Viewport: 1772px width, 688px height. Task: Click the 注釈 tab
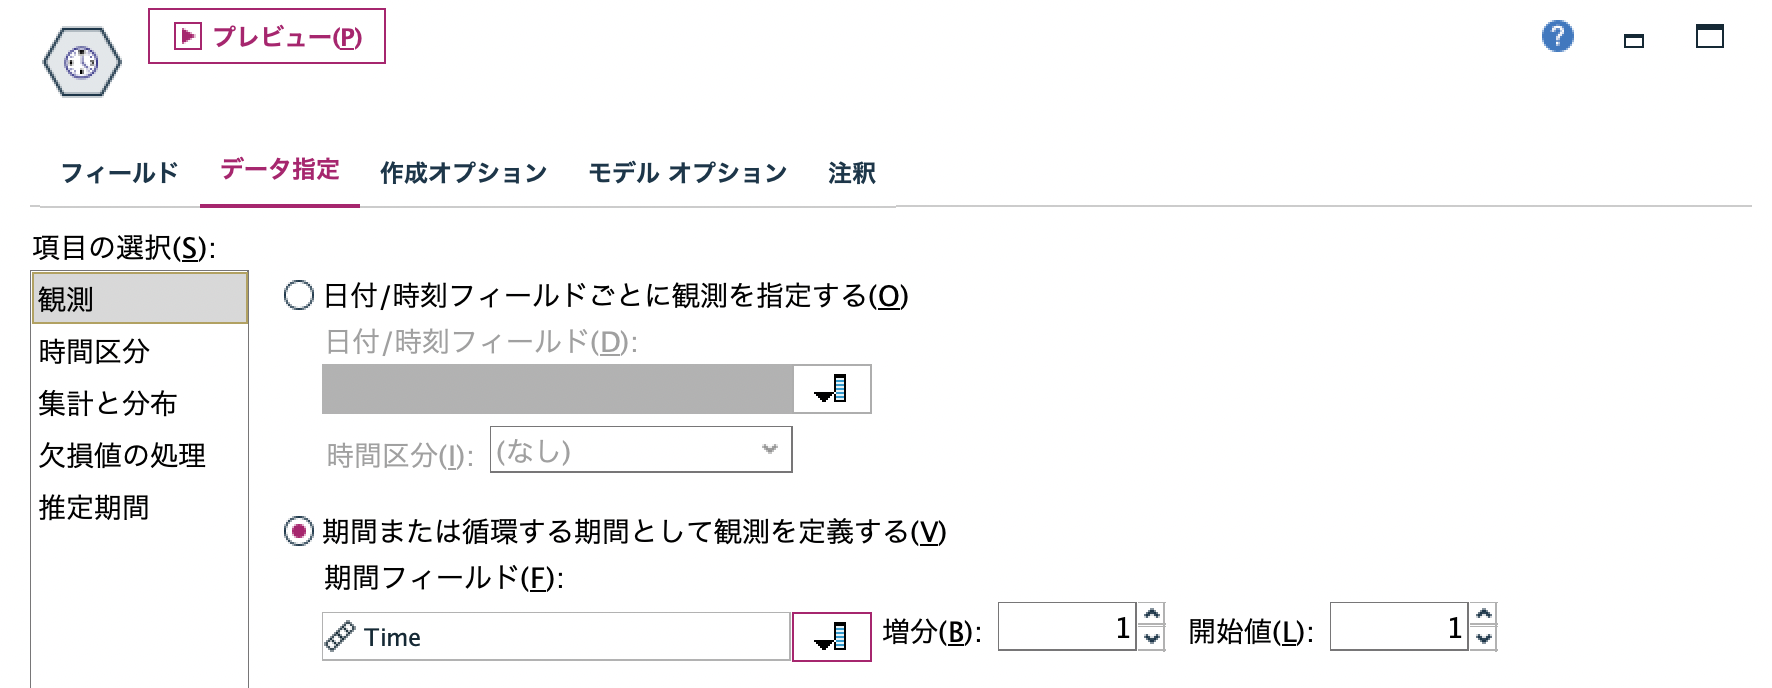click(x=850, y=172)
